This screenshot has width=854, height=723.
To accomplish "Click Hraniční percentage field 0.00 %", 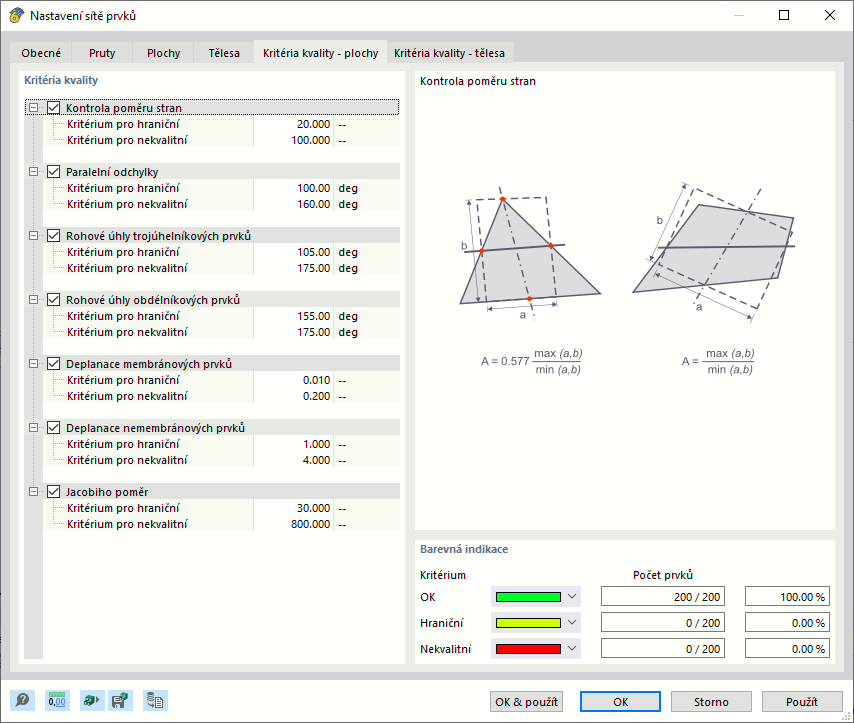I will click(787, 623).
